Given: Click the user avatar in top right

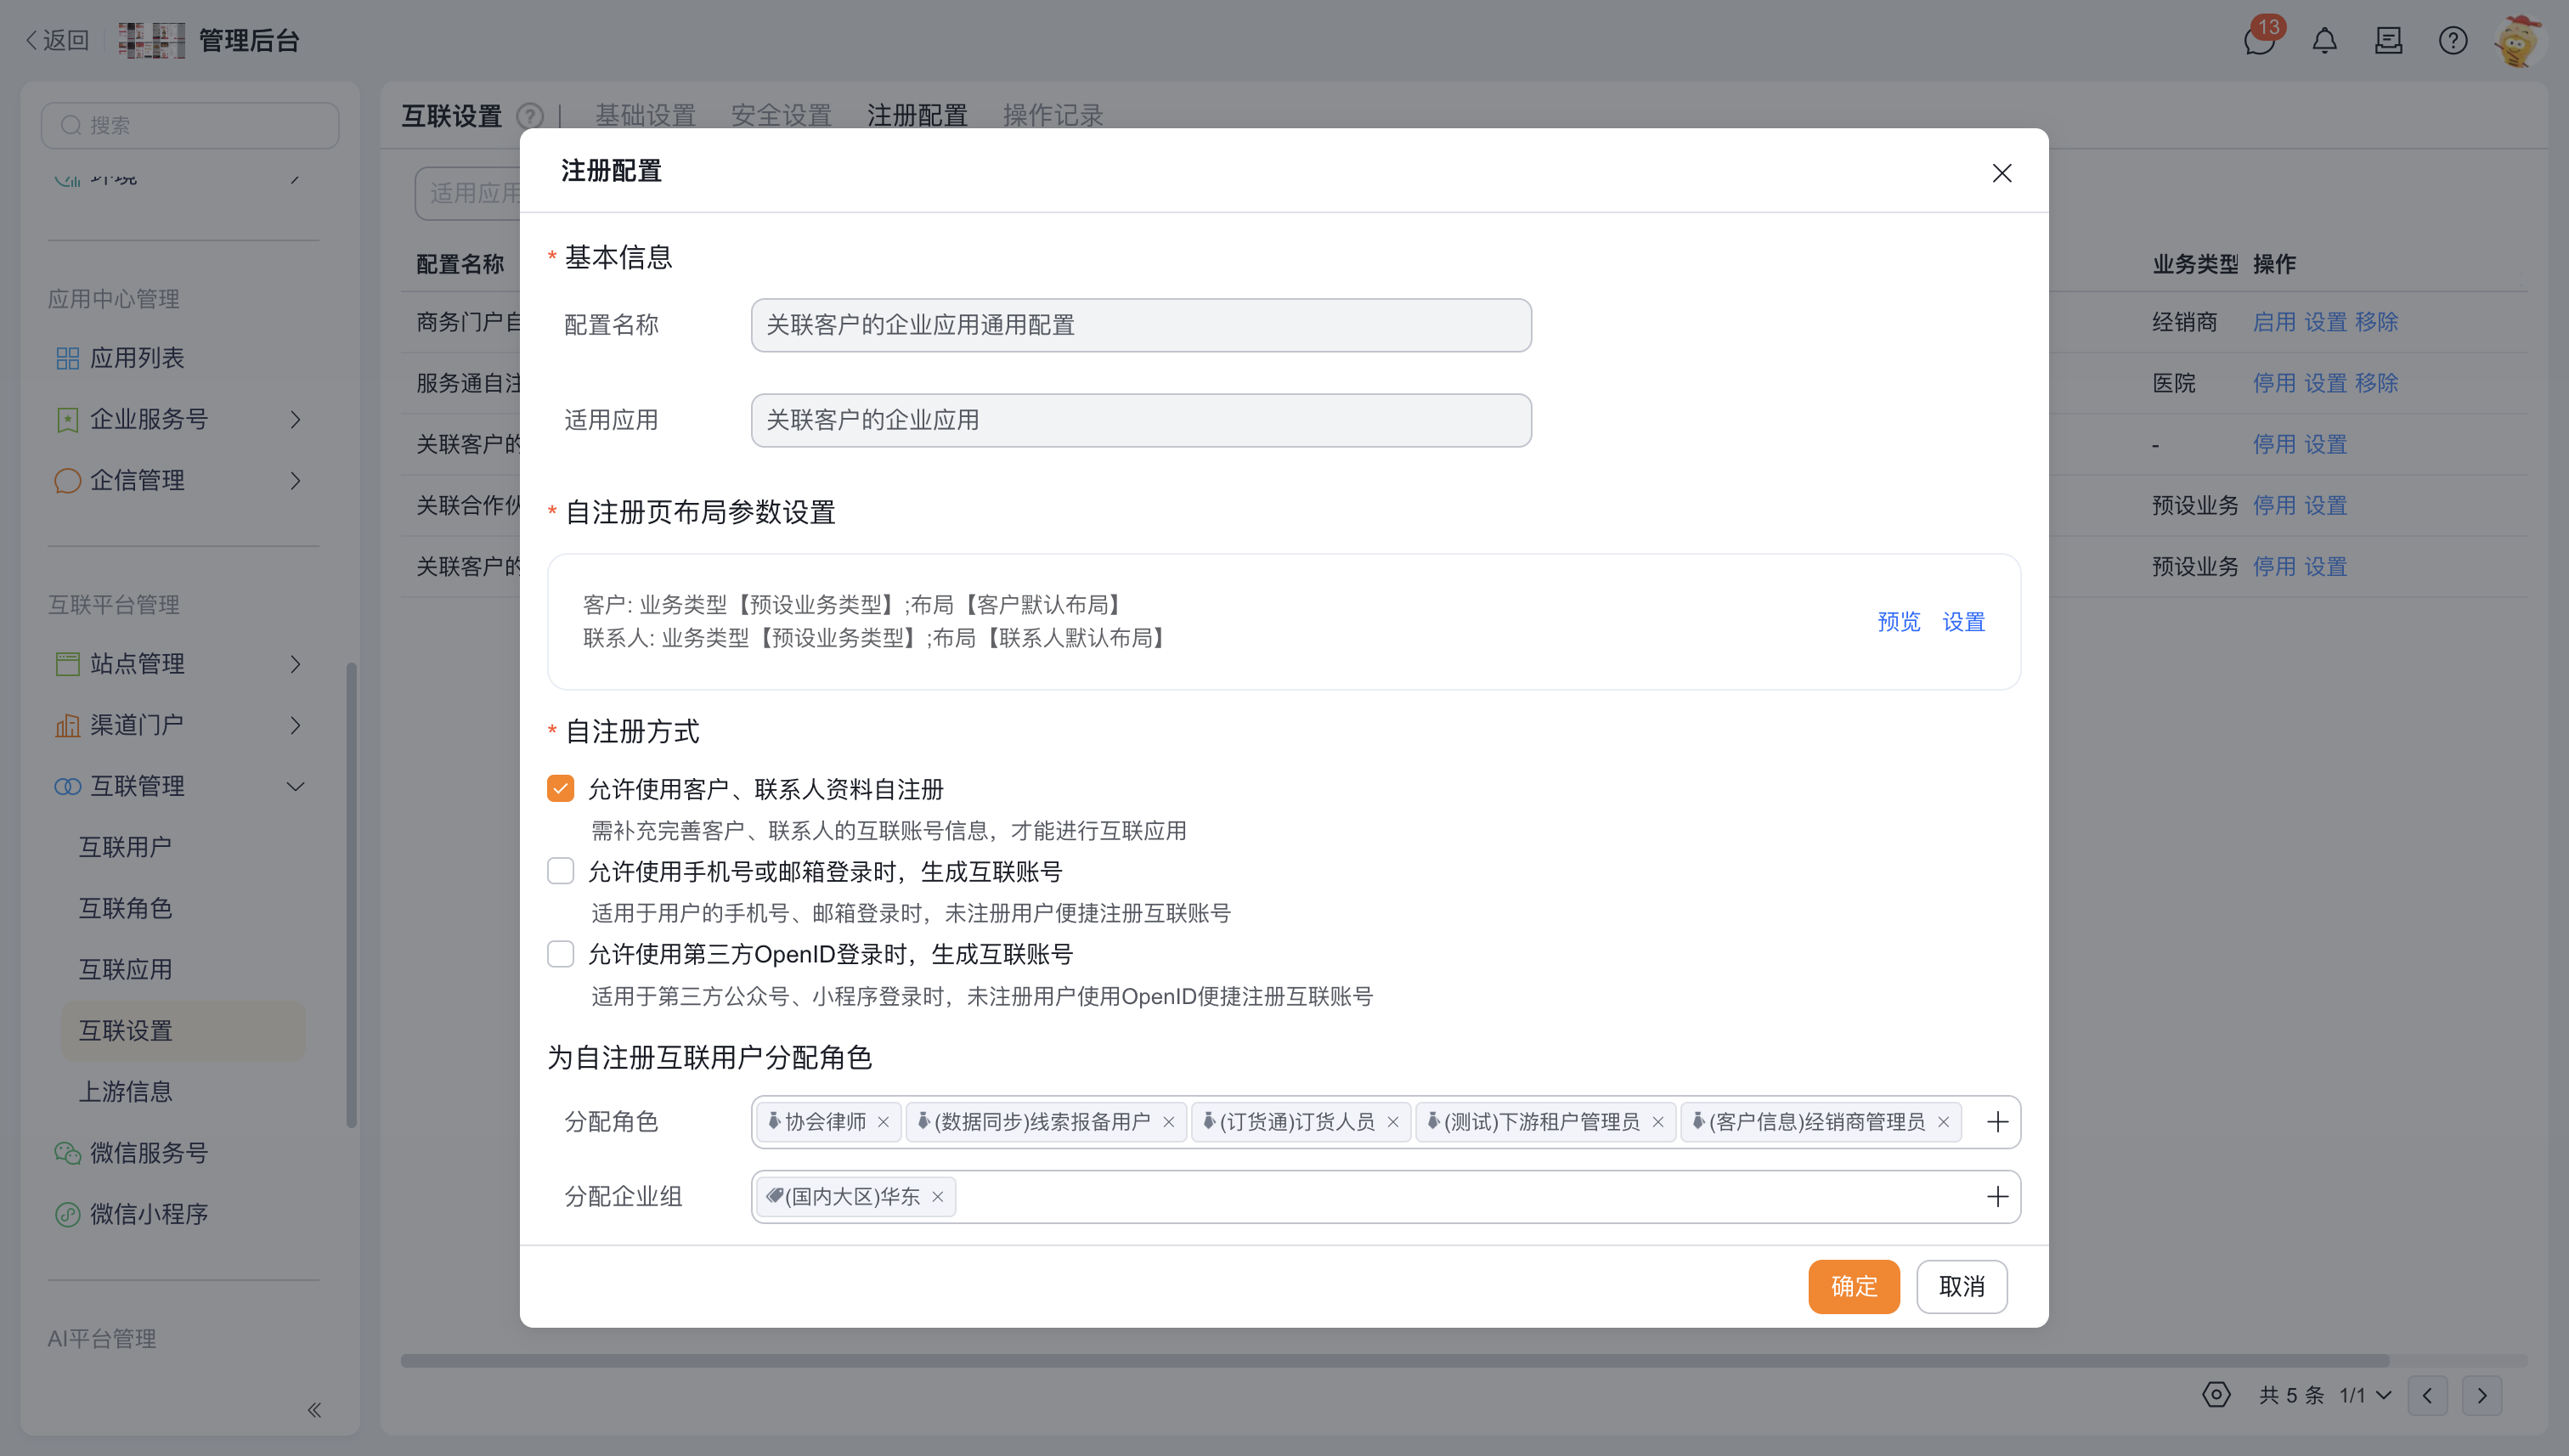Looking at the screenshot, I should 2517,41.
